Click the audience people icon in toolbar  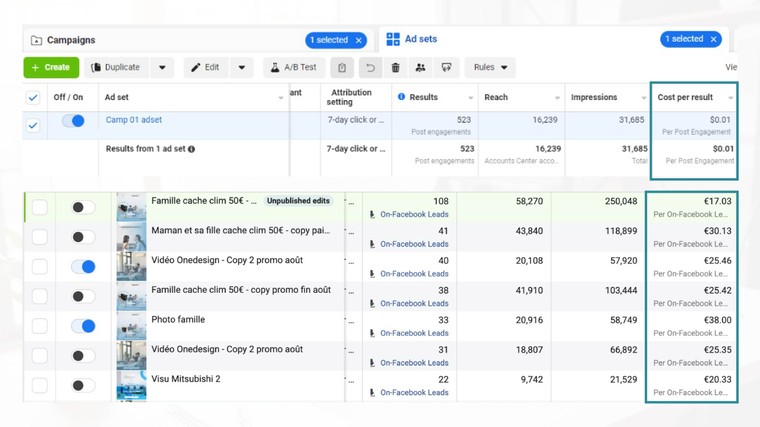pos(420,68)
